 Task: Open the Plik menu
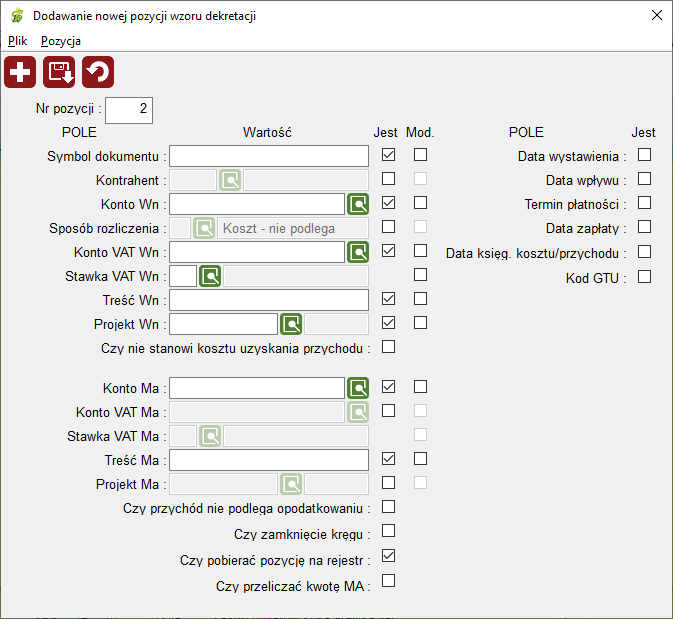pos(18,41)
